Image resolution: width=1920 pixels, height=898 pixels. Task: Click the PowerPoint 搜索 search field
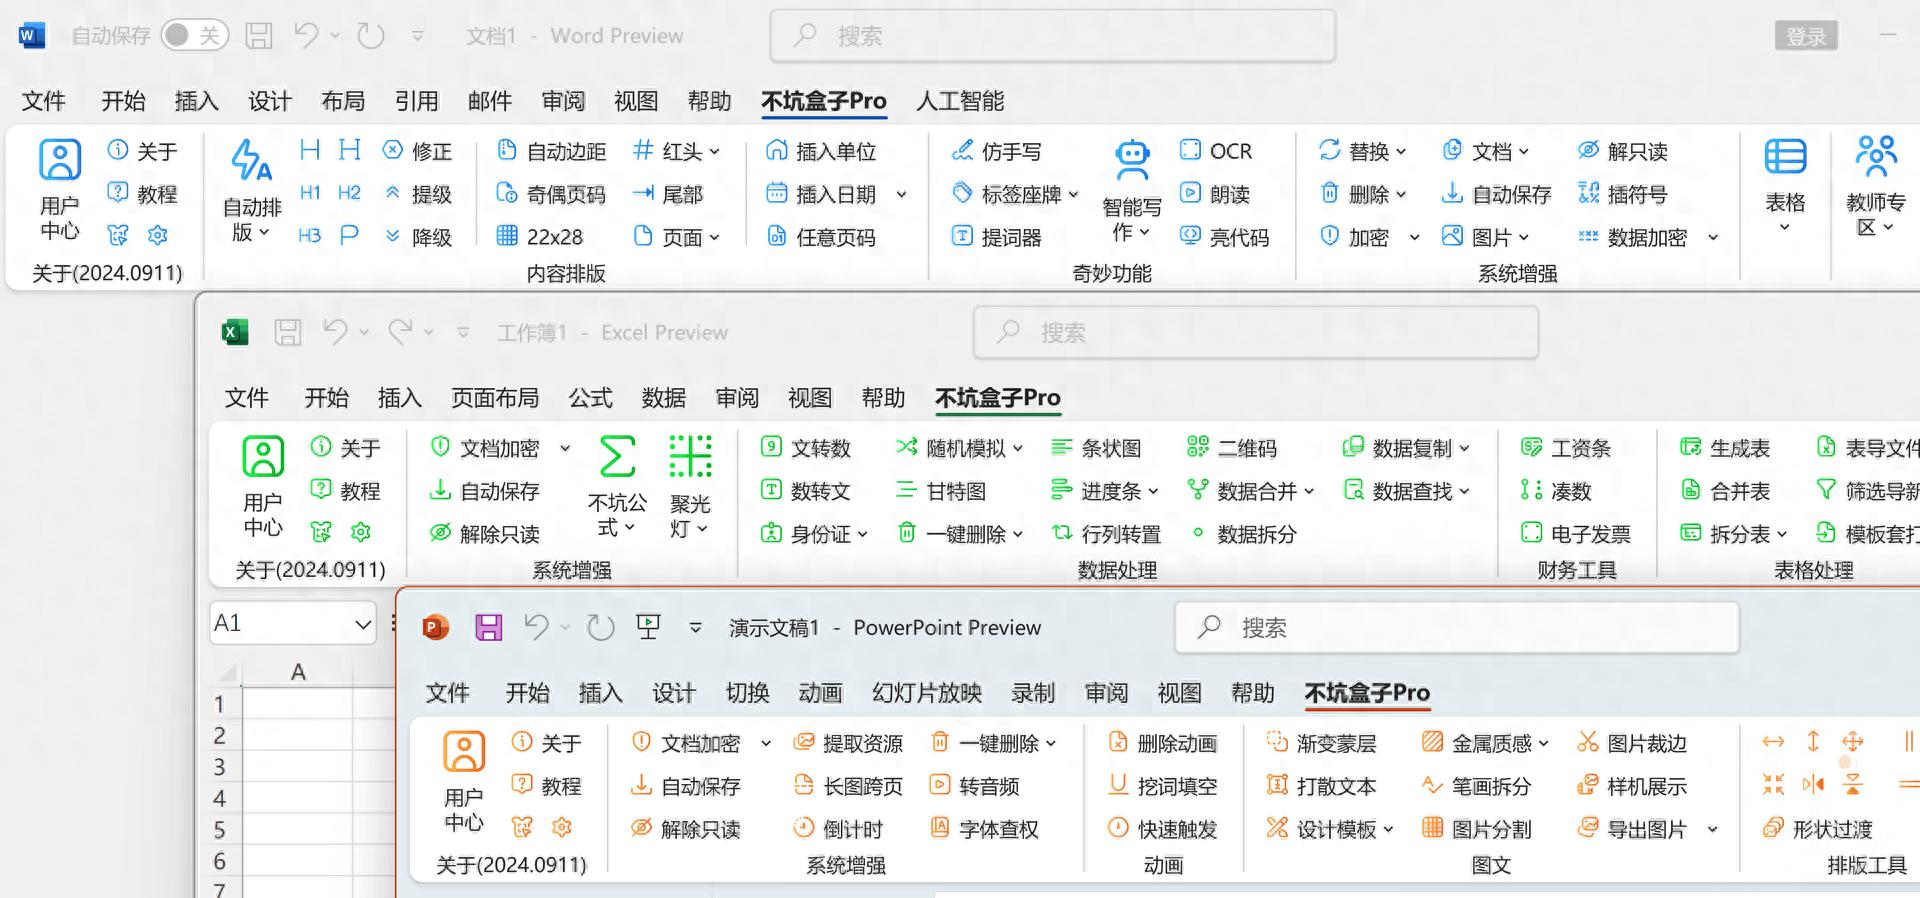pos(1456,628)
